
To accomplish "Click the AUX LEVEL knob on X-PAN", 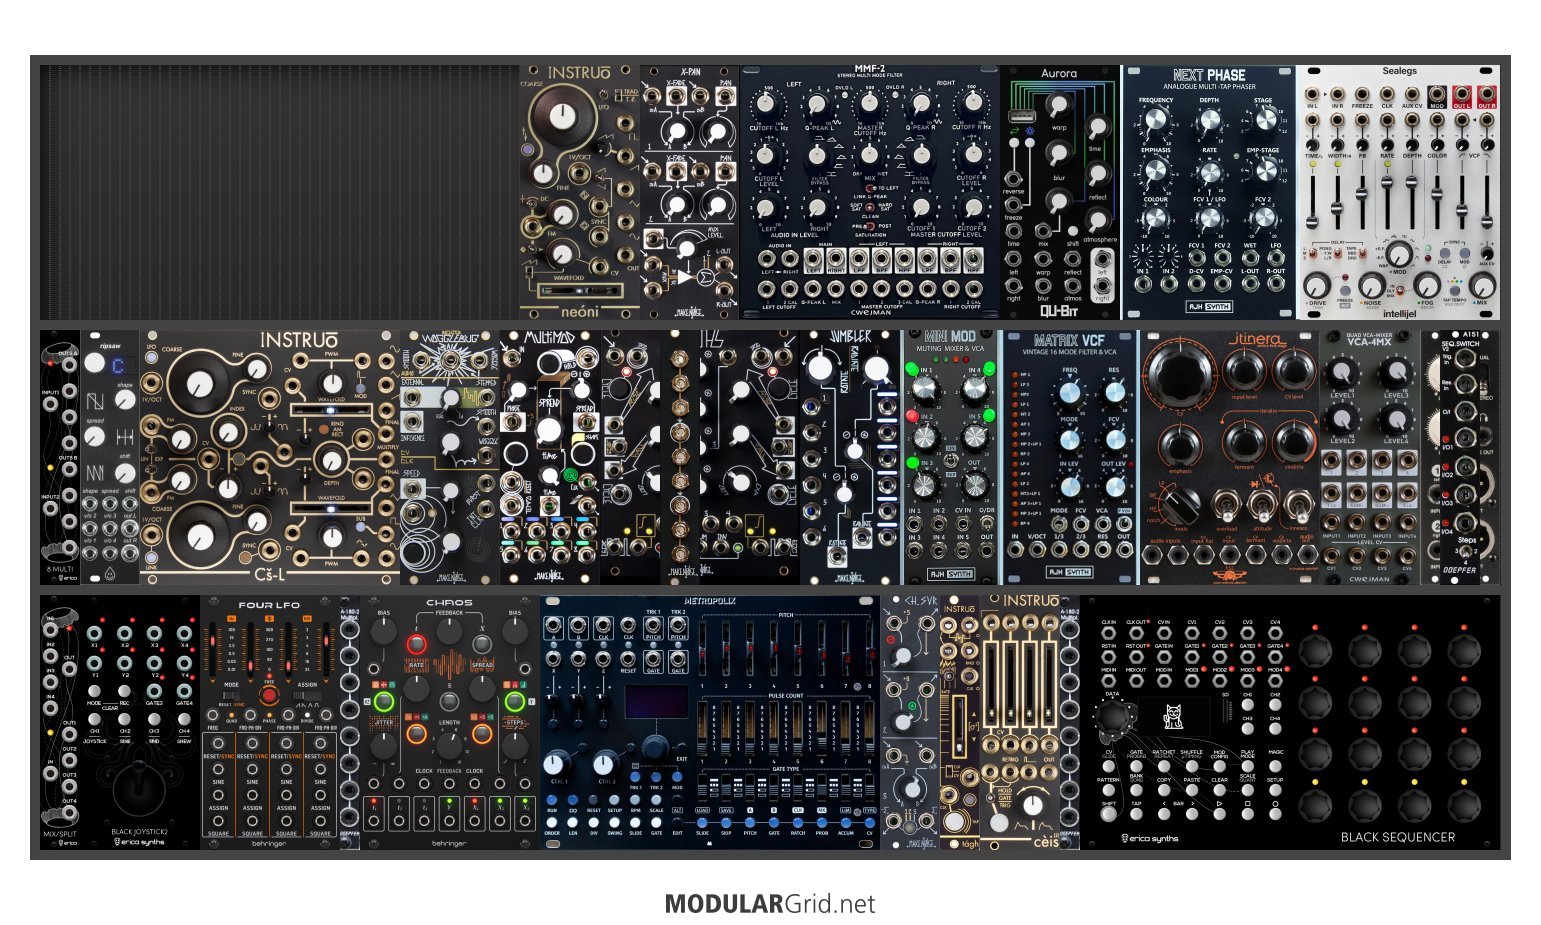I will [688, 249].
